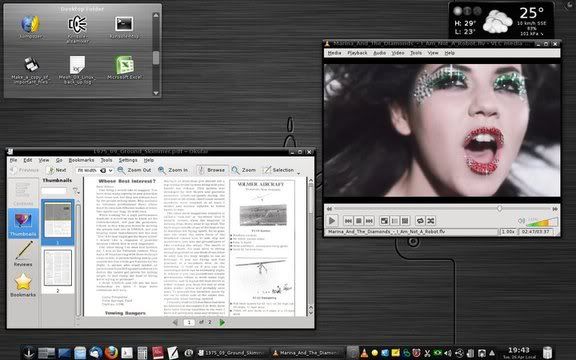Show the VLC playlist

(395, 220)
